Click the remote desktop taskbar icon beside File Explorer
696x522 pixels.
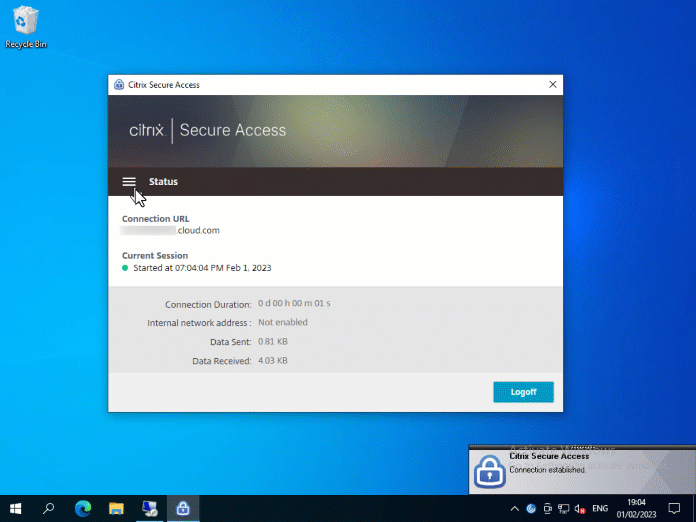(149, 508)
